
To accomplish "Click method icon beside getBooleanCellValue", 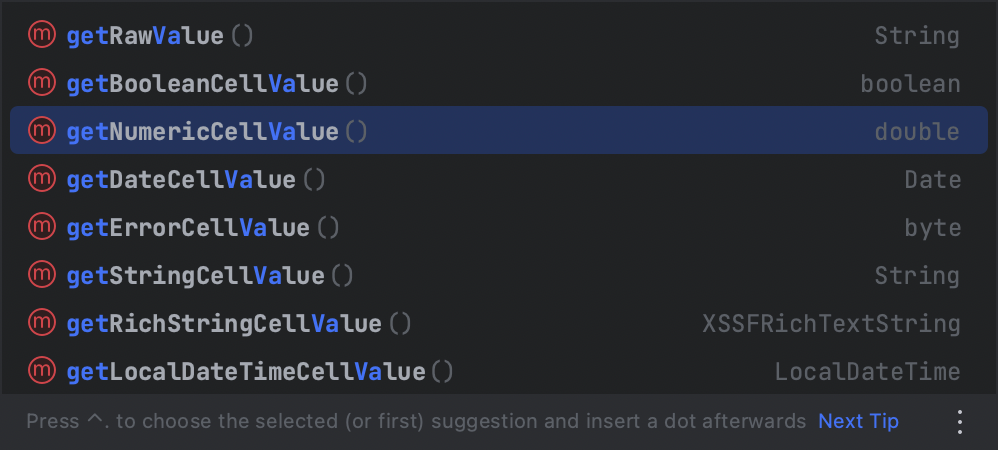I will pos(41,84).
